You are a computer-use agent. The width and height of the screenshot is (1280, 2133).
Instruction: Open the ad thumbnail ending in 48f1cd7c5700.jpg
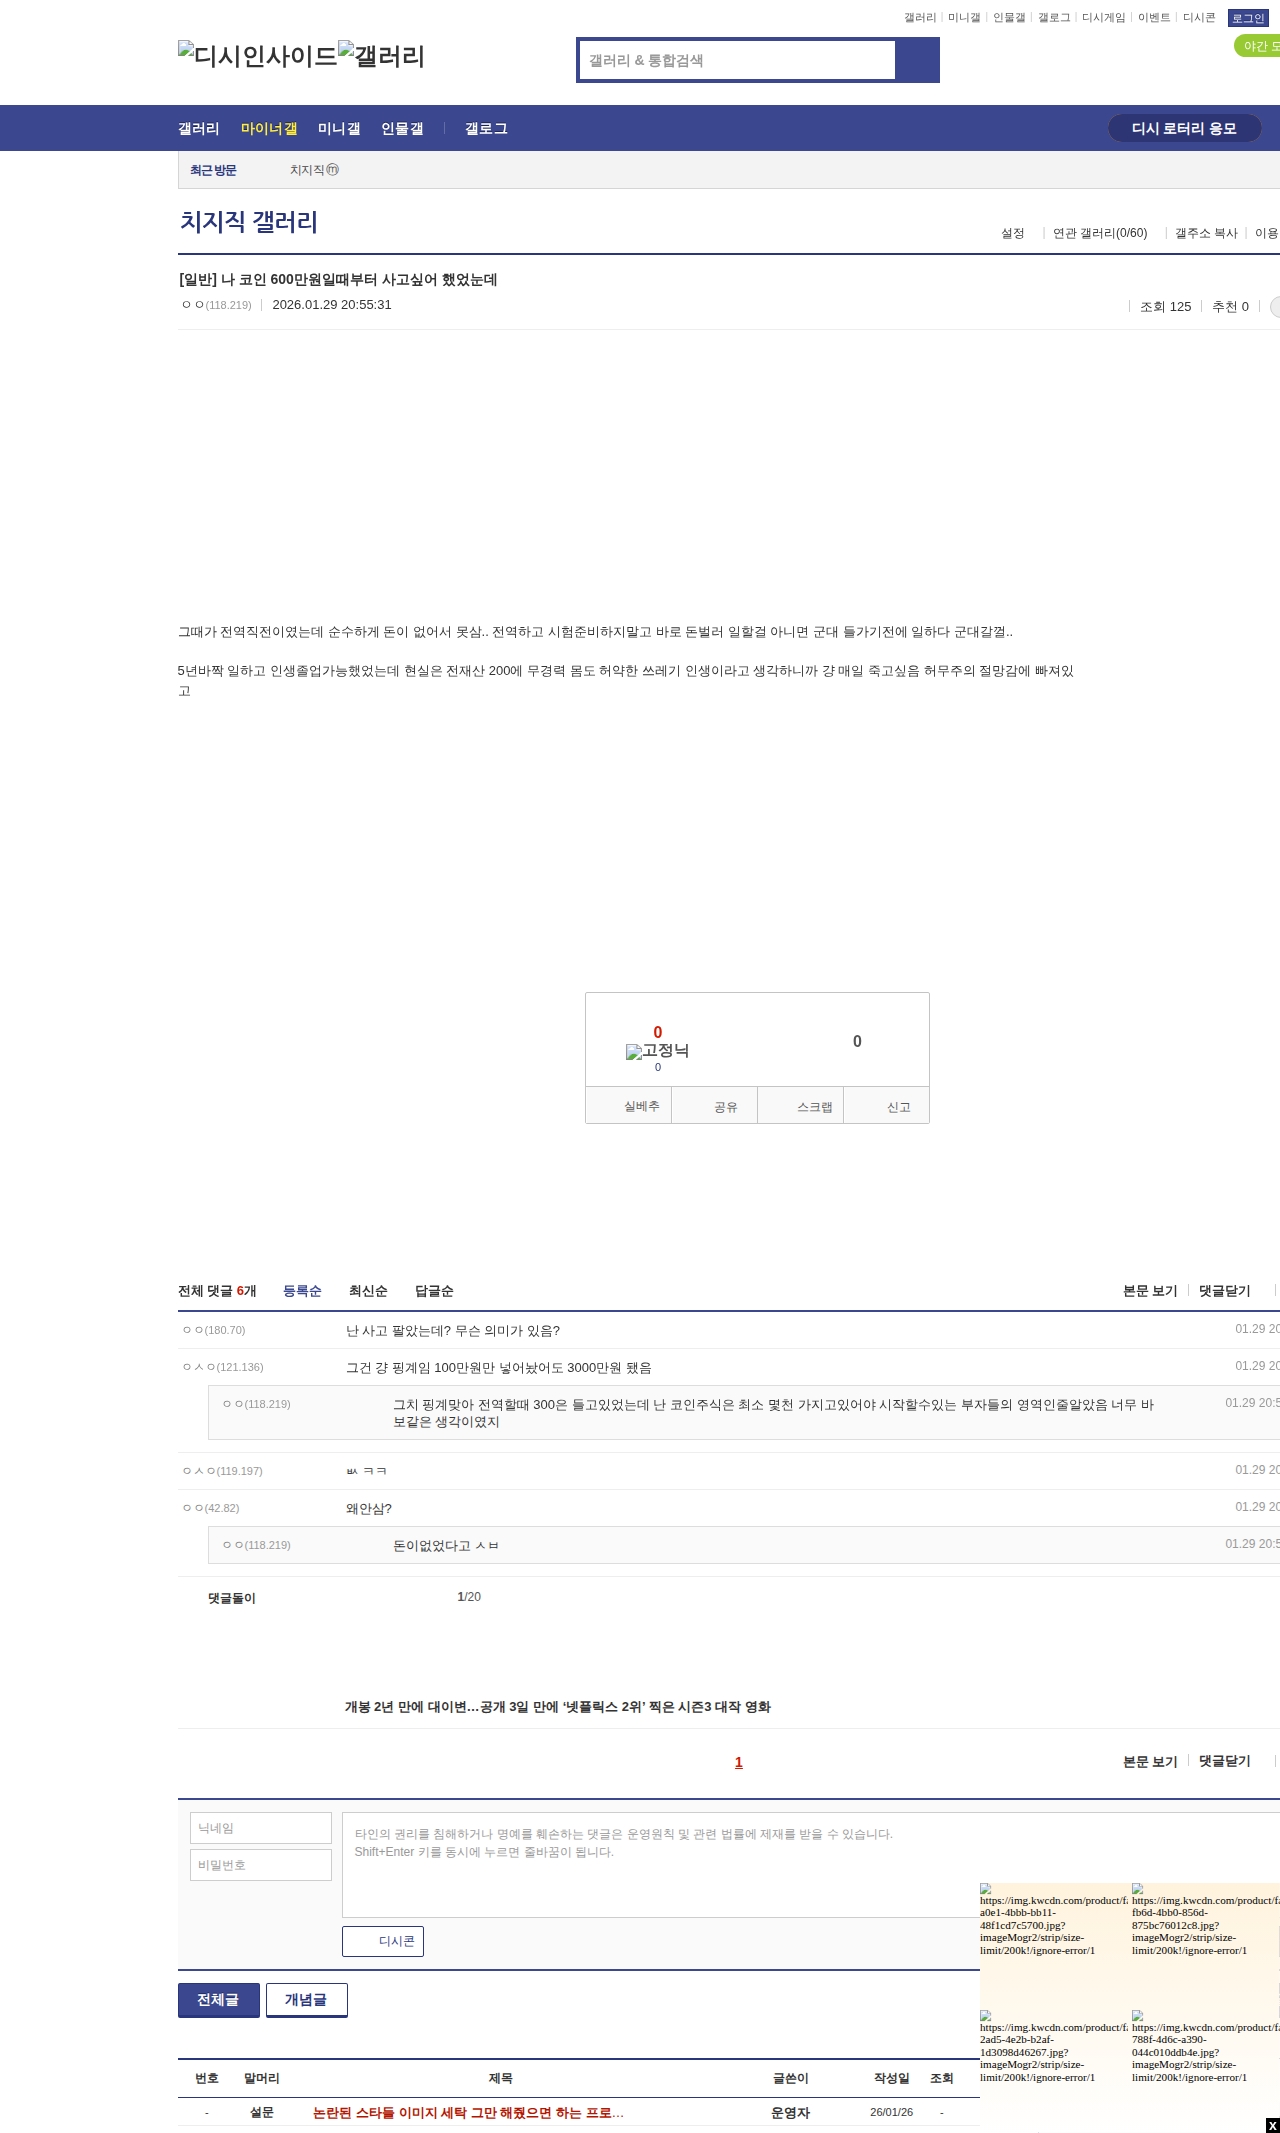(x=1053, y=1919)
